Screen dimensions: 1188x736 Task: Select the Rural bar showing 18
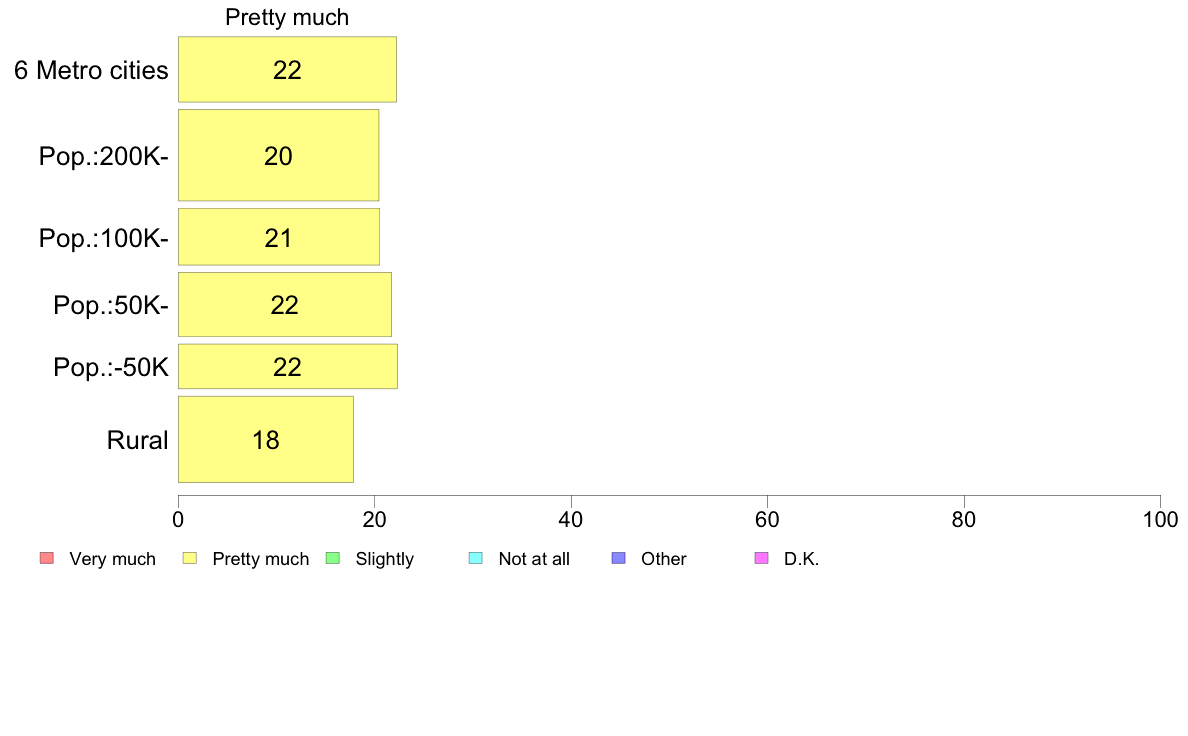(x=266, y=440)
